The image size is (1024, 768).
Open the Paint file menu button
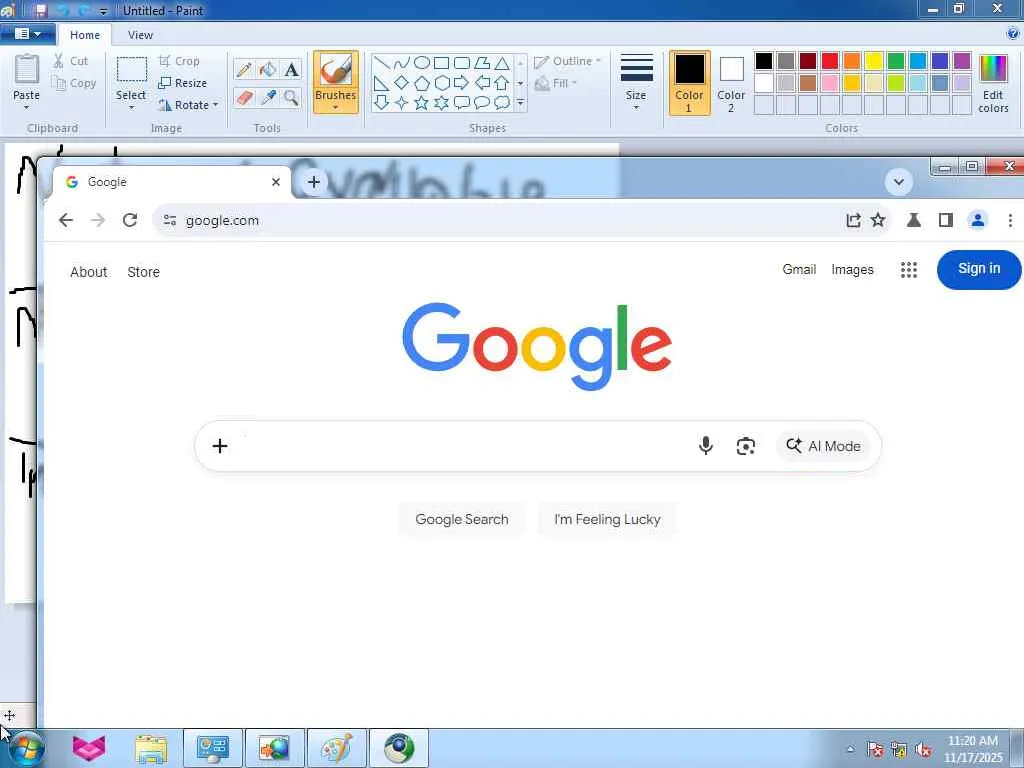(x=27, y=34)
